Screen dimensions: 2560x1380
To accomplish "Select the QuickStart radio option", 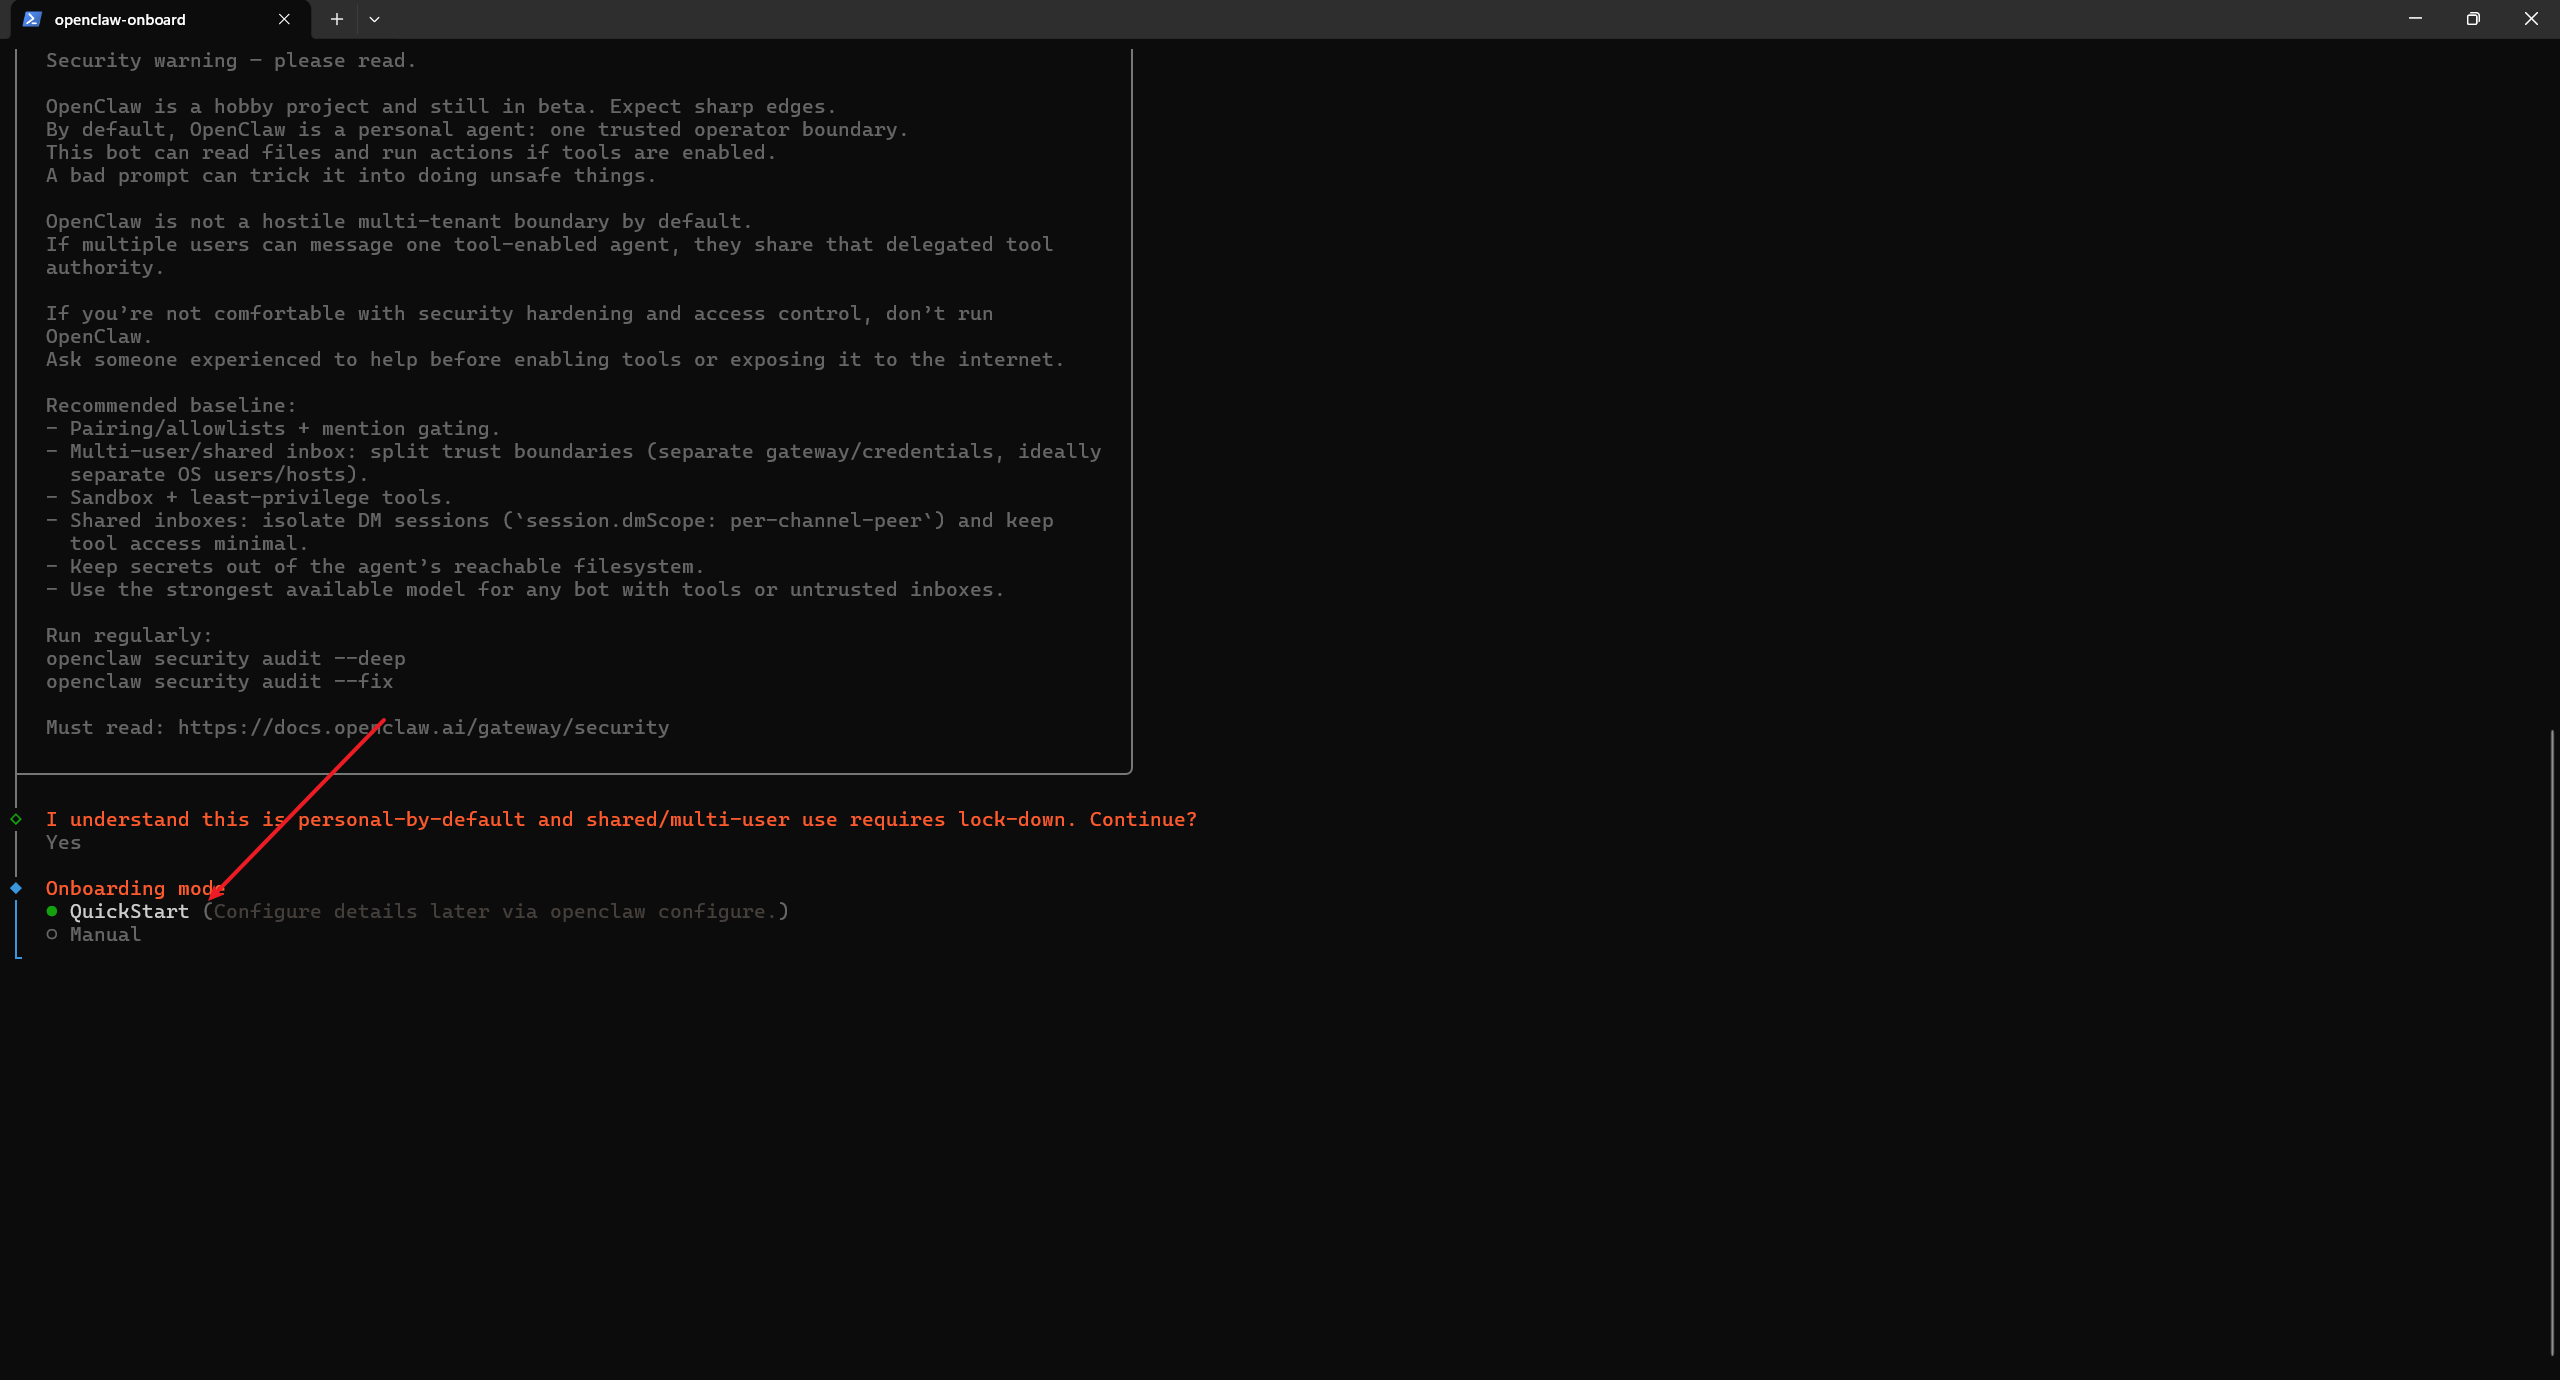I will click(x=52, y=911).
